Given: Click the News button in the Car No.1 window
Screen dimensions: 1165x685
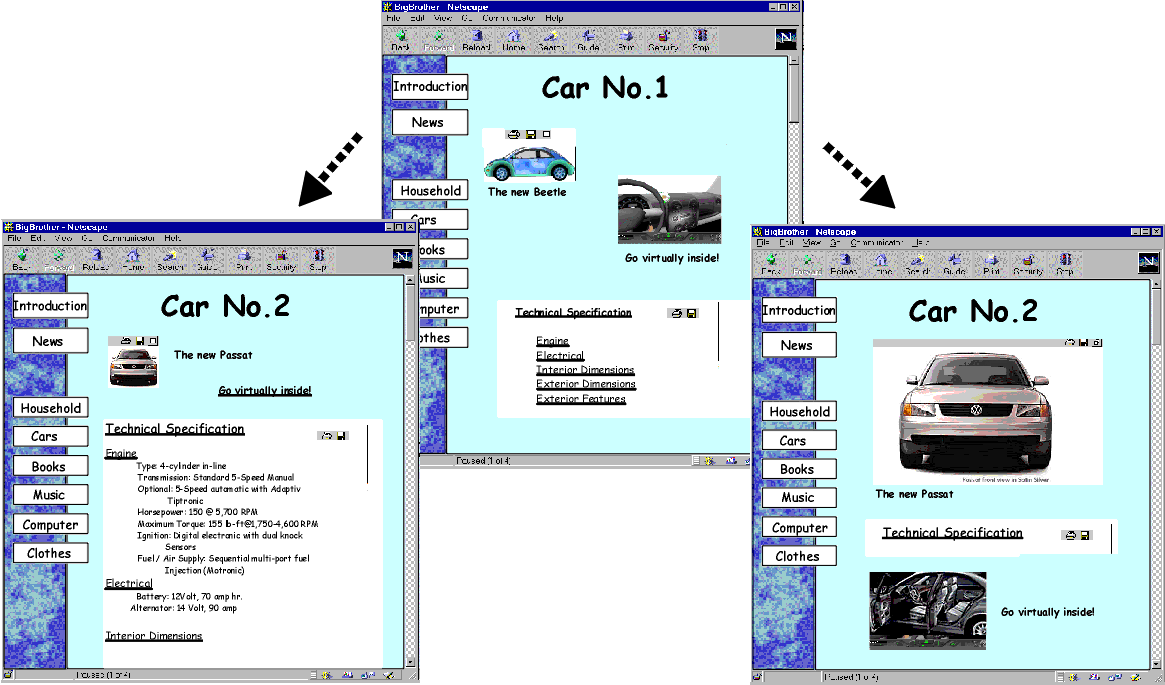Looking at the screenshot, I should point(429,123).
